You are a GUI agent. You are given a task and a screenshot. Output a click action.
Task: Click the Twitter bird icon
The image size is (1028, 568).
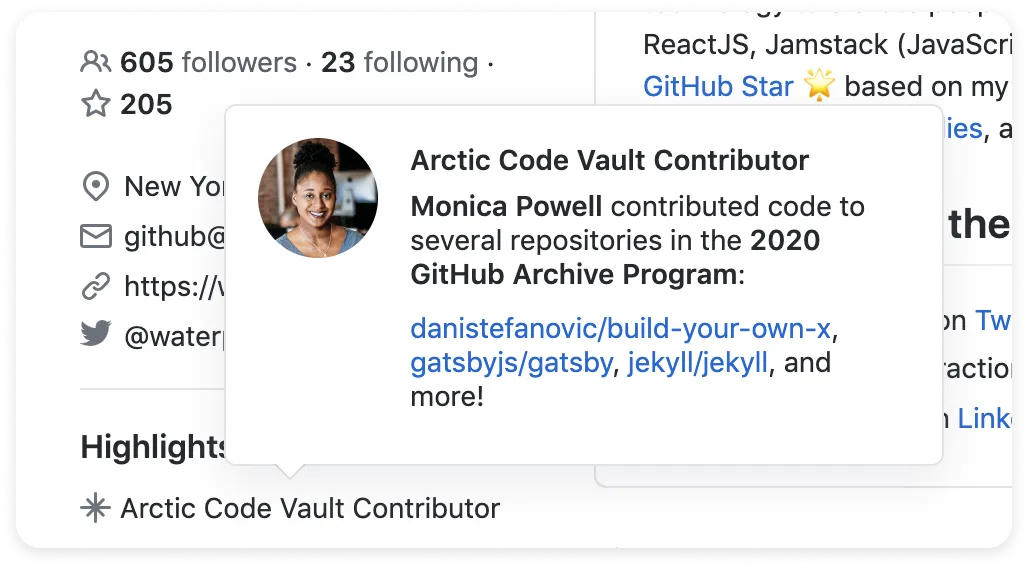point(96,334)
